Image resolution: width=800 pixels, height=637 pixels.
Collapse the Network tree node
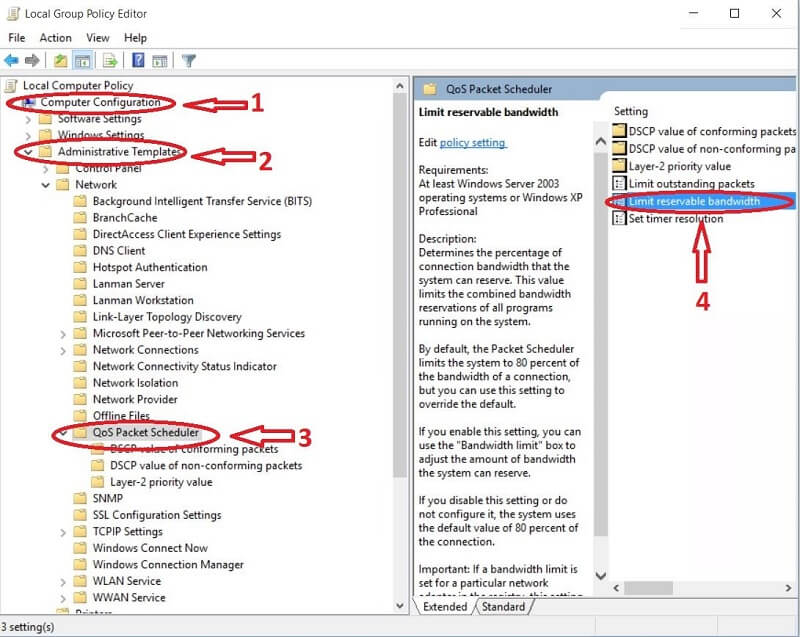46,185
